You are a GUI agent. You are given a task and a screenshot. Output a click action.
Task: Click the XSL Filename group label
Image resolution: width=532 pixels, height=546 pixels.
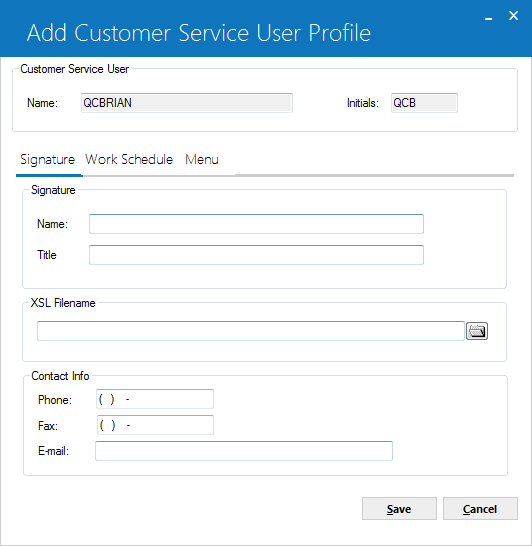tap(63, 303)
